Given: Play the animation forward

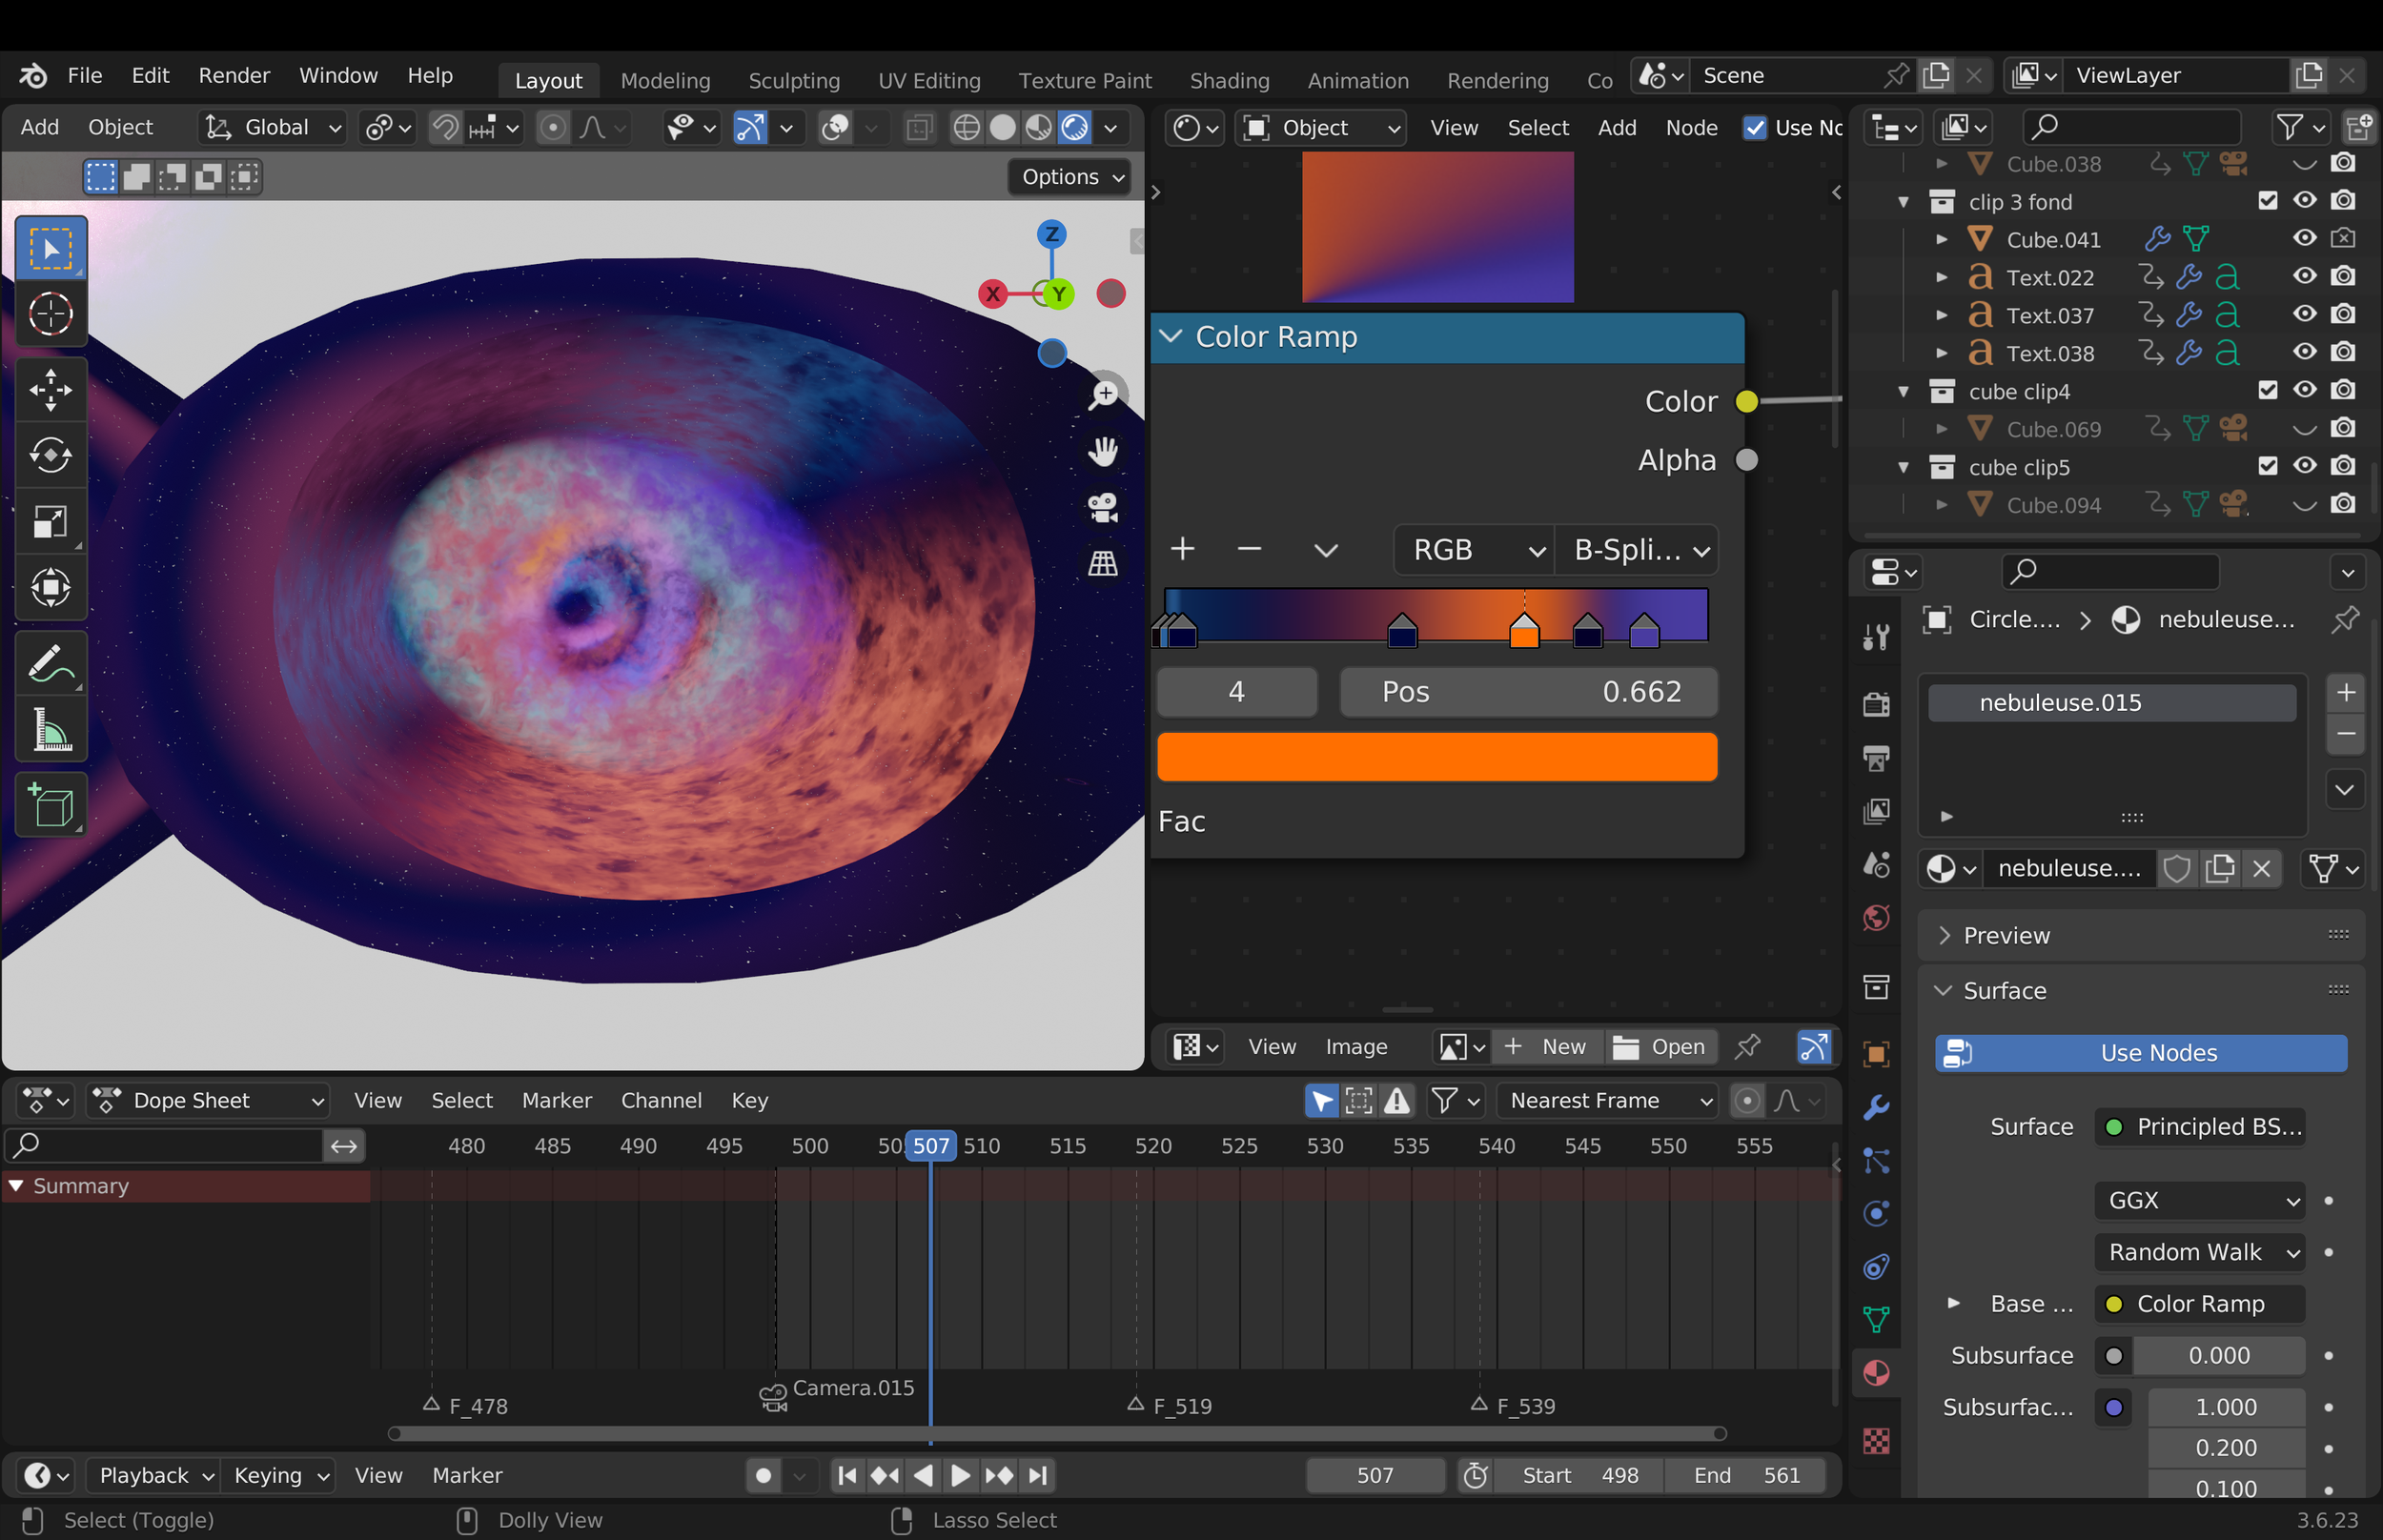Looking at the screenshot, I should [x=960, y=1475].
